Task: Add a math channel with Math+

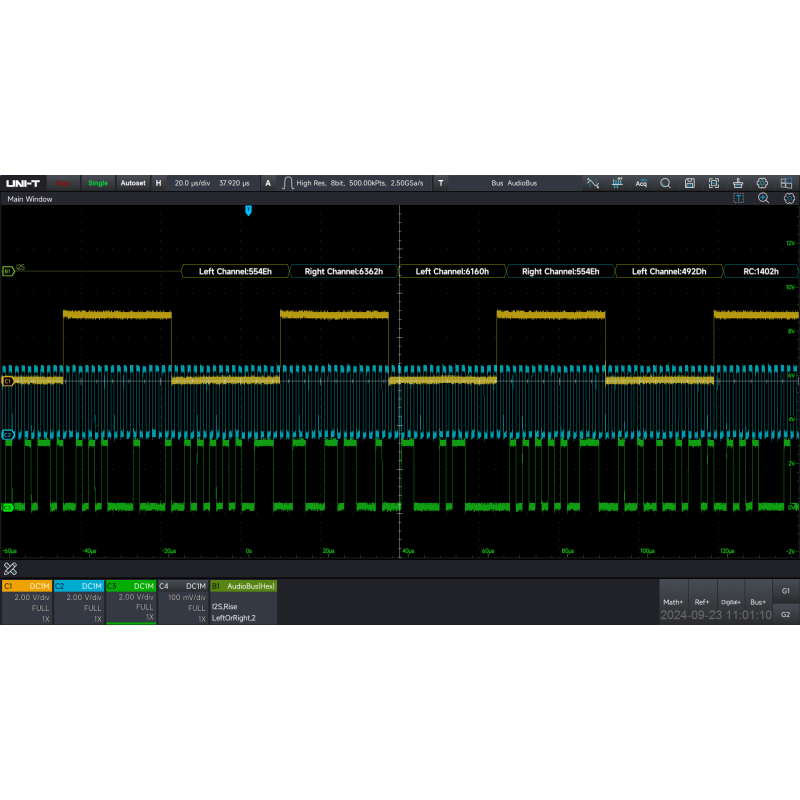Action: 673,602
